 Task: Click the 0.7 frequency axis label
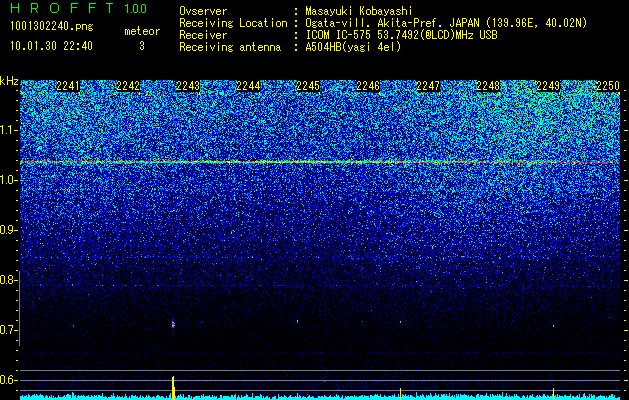7,330
